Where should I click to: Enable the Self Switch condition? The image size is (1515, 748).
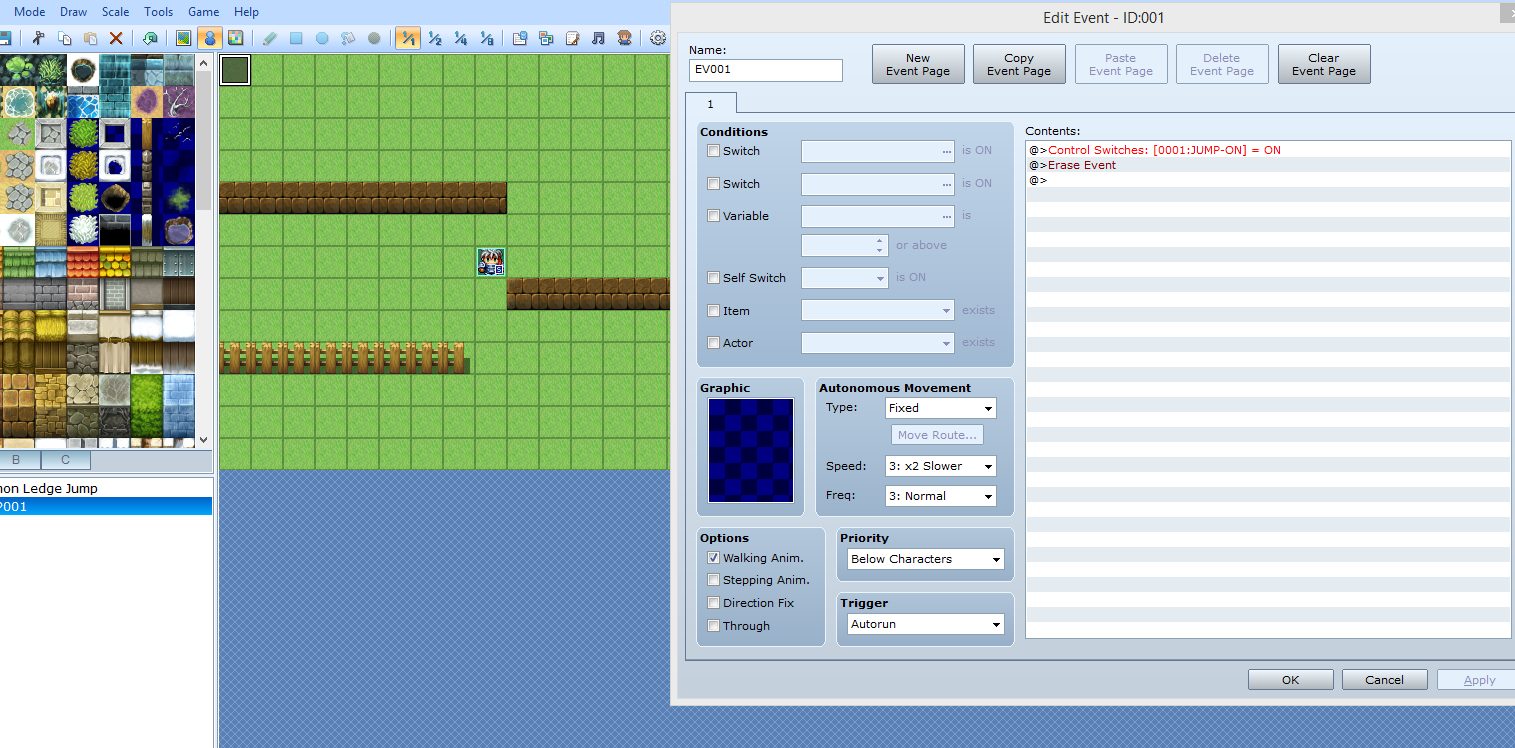click(x=713, y=277)
